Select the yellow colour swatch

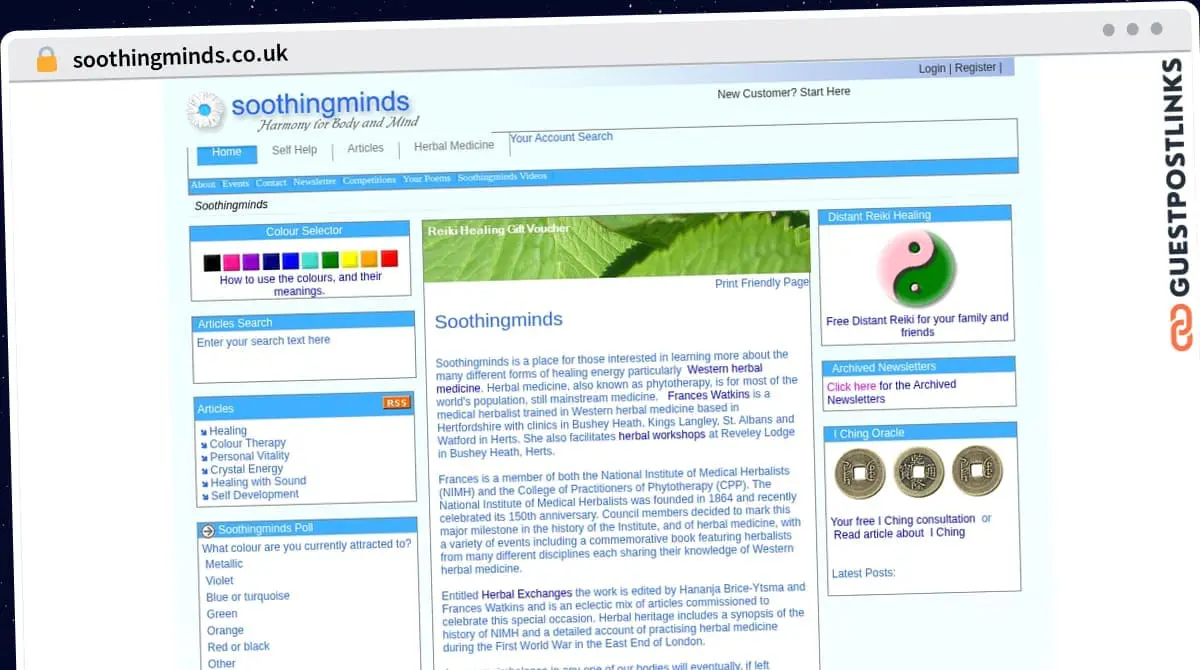(x=350, y=259)
